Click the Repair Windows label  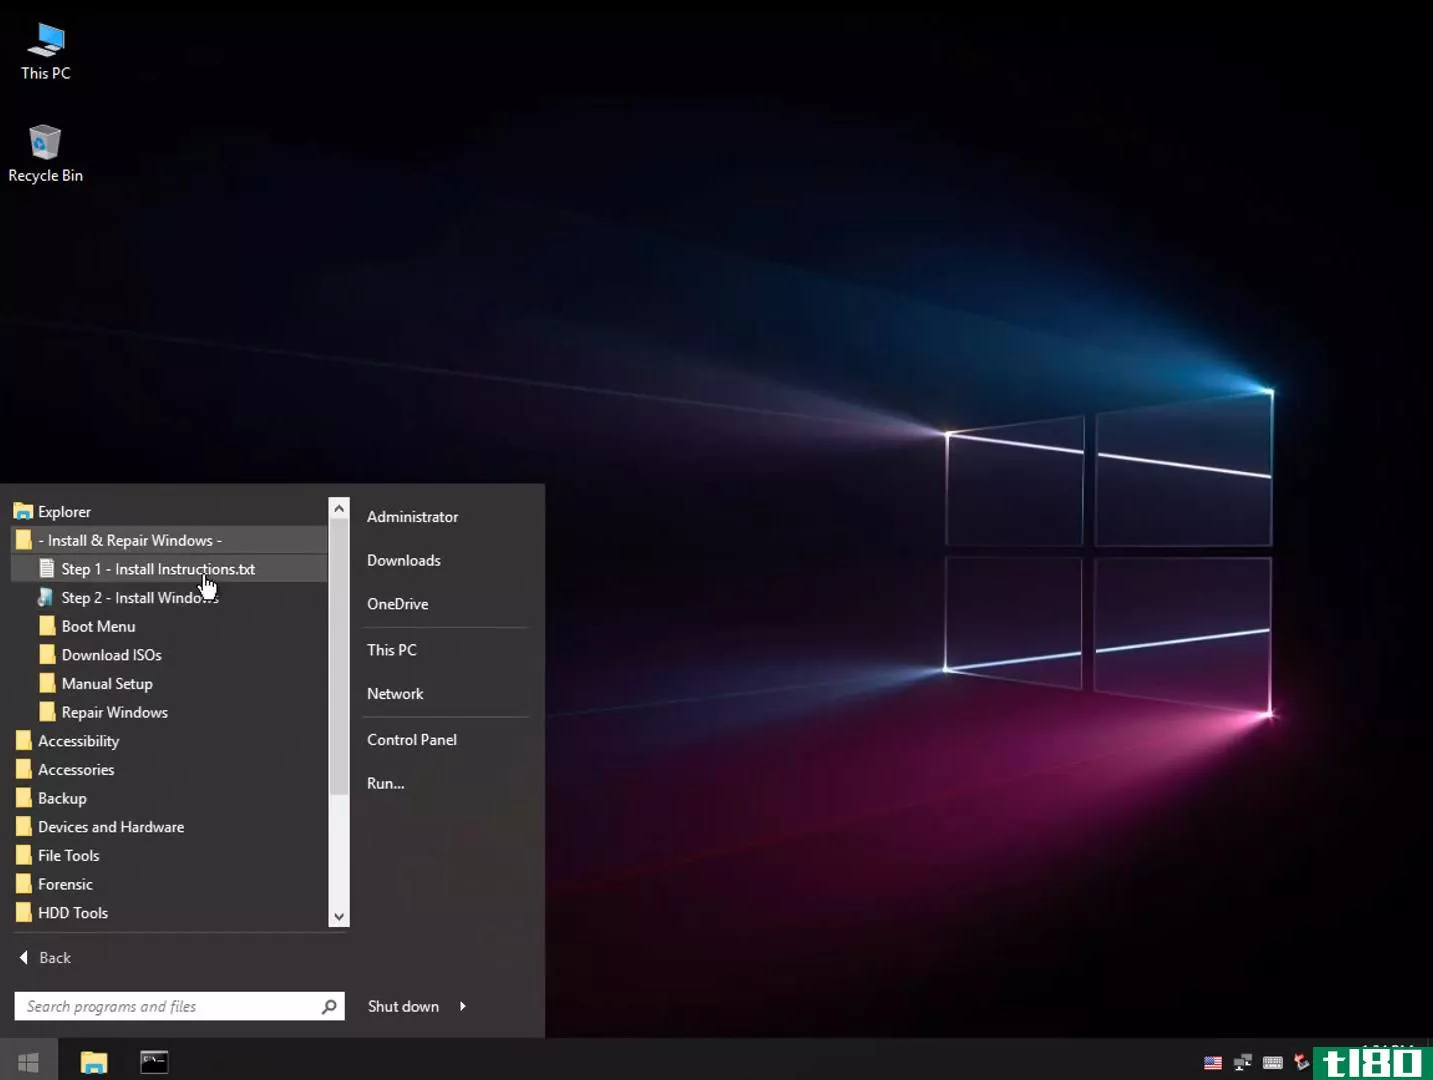114,712
